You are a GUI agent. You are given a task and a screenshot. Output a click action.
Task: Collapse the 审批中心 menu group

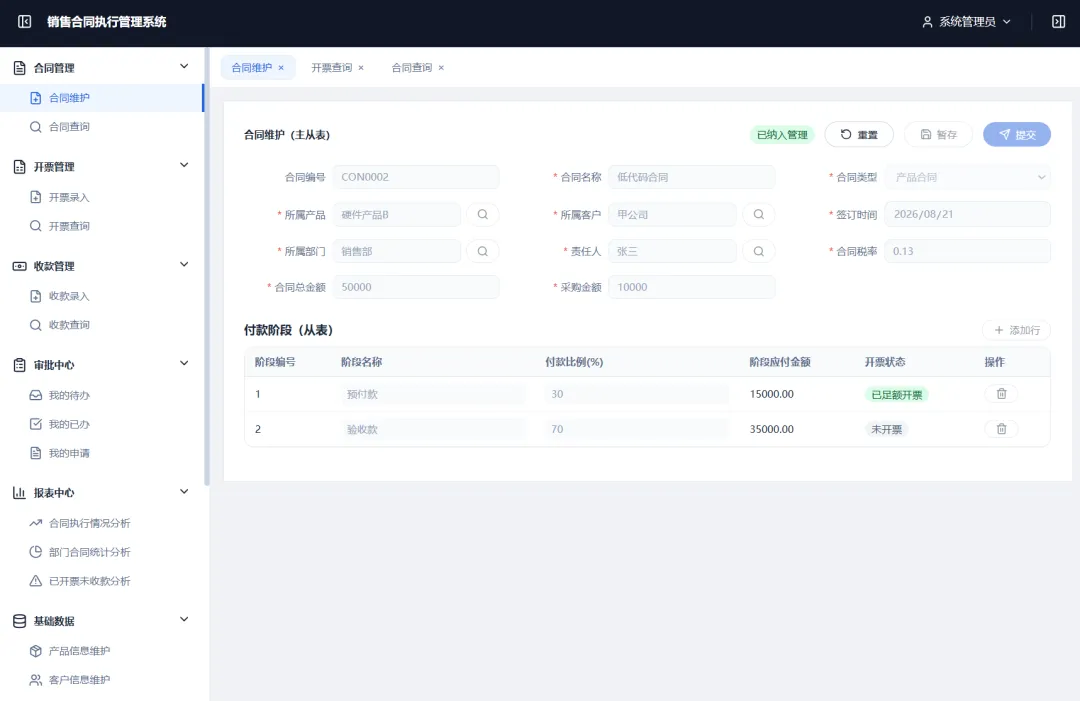click(x=184, y=364)
